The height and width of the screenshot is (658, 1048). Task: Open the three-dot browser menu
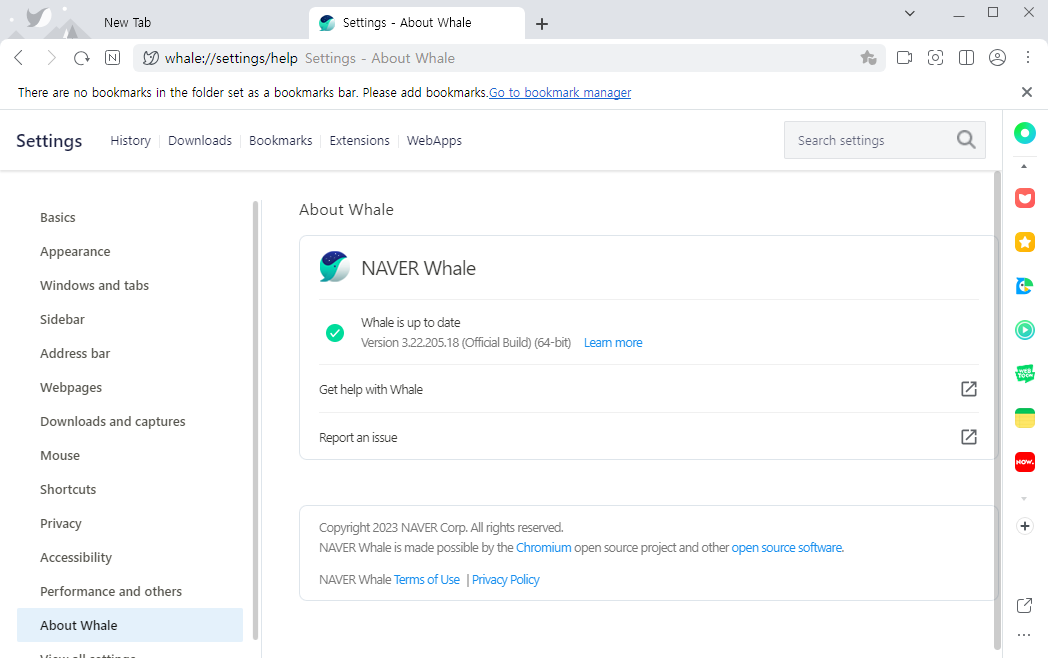(1028, 58)
